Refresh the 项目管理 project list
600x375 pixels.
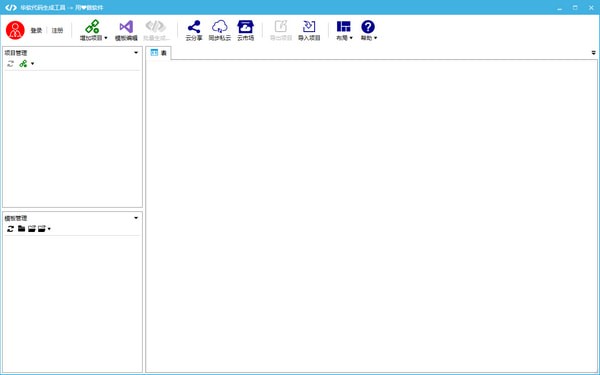(10, 64)
